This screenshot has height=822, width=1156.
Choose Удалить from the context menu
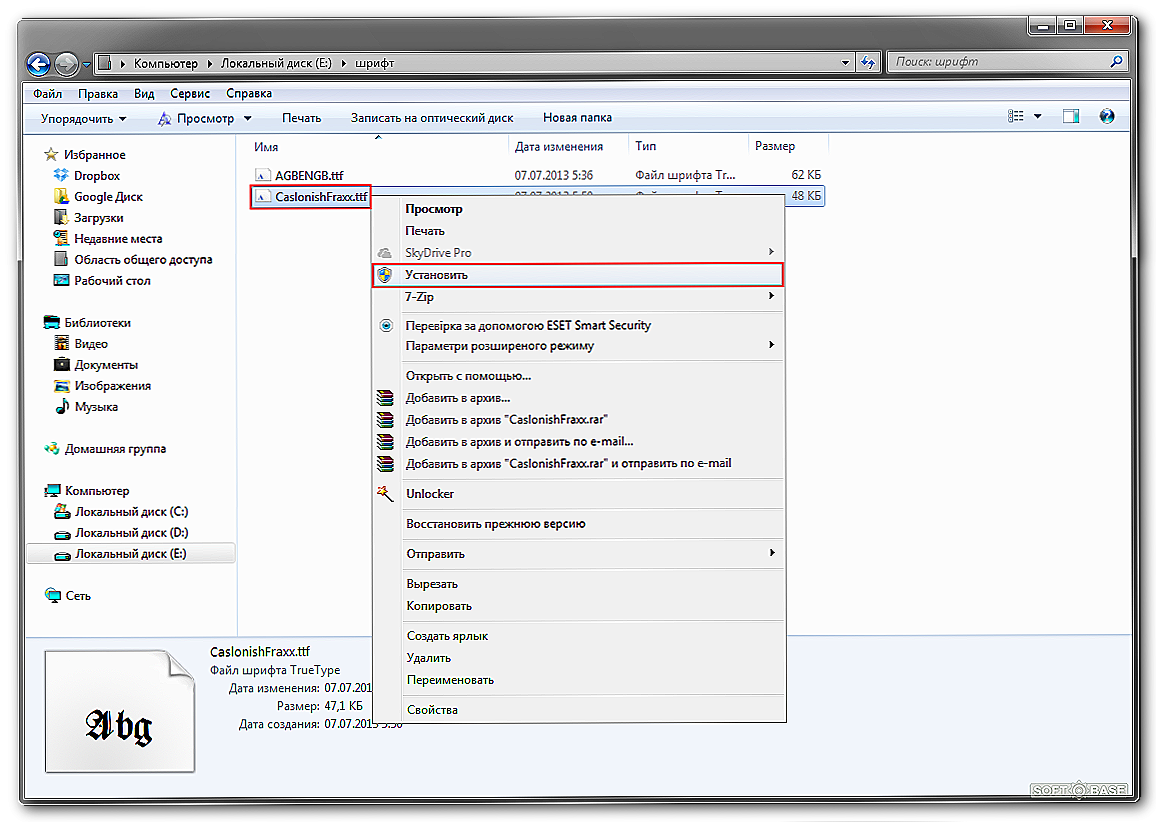pyautogui.click(x=428, y=658)
